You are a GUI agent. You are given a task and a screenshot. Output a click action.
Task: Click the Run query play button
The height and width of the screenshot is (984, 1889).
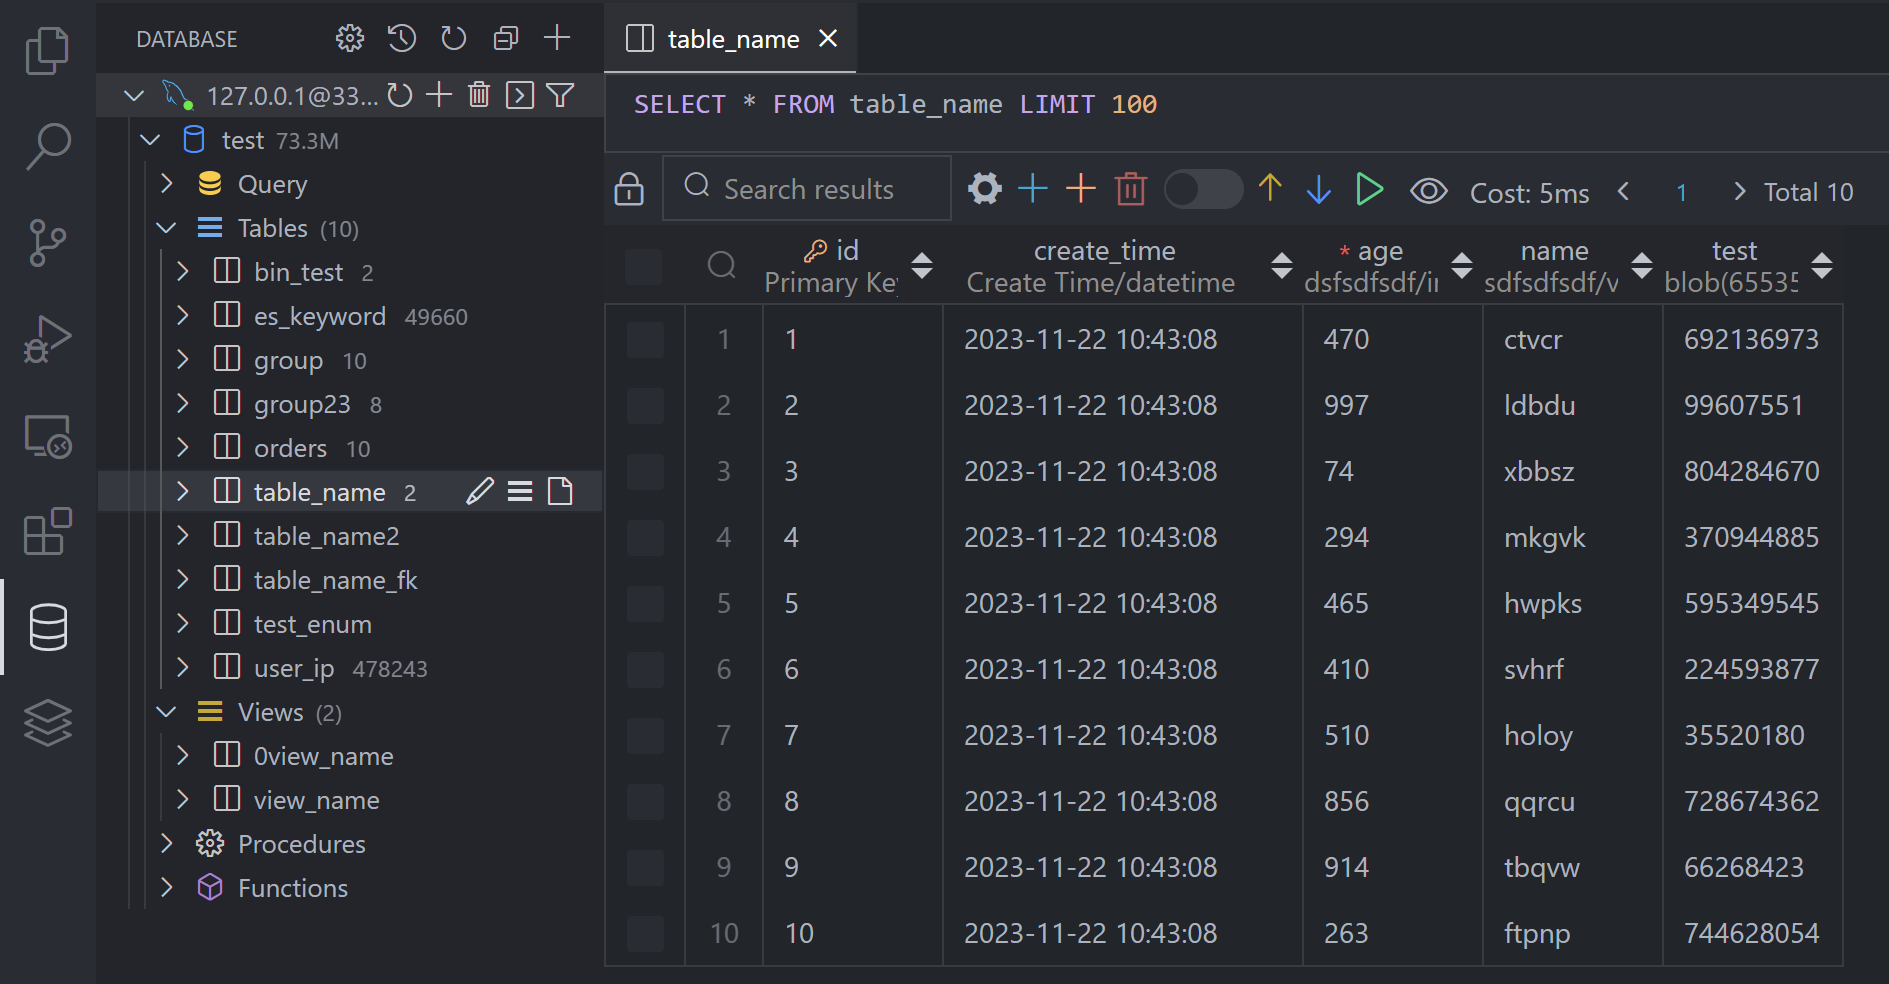[1369, 189]
